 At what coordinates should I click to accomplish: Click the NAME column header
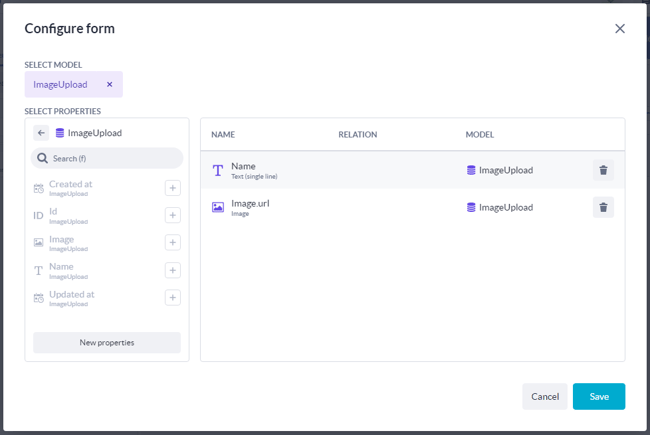click(223, 135)
